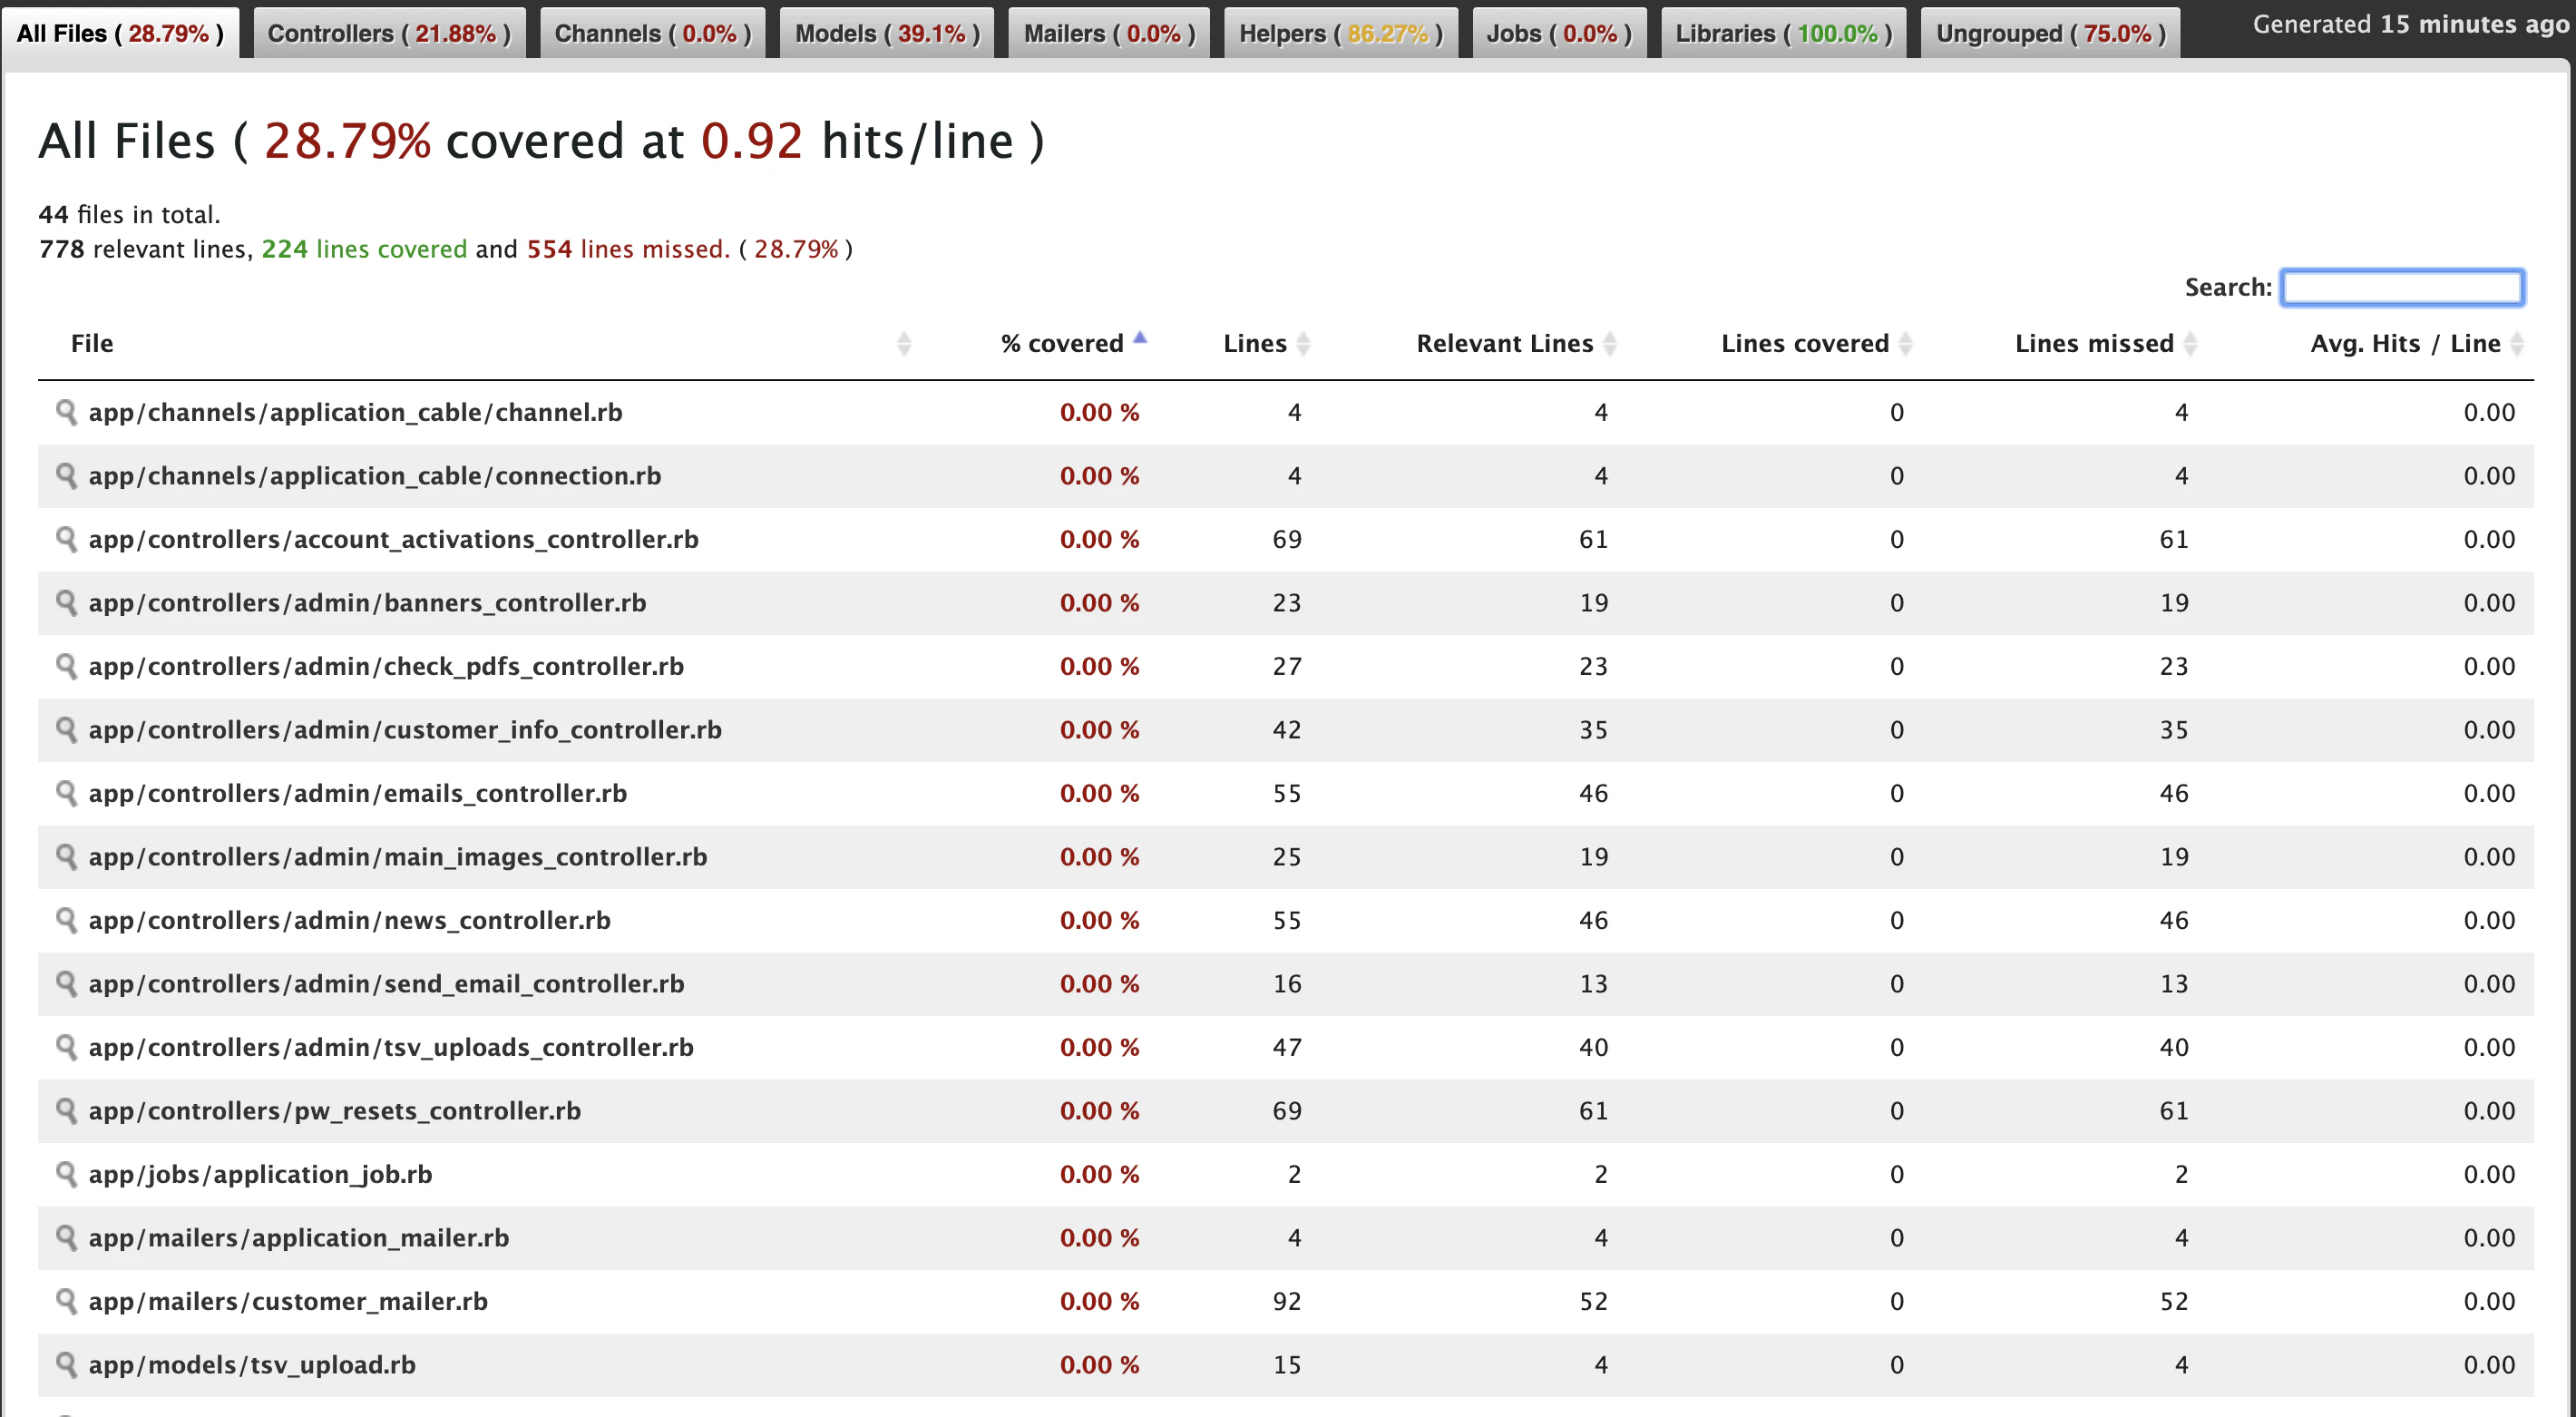Select the Helpers tab
This screenshot has width=2576, height=1417.
[x=1341, y=33]
